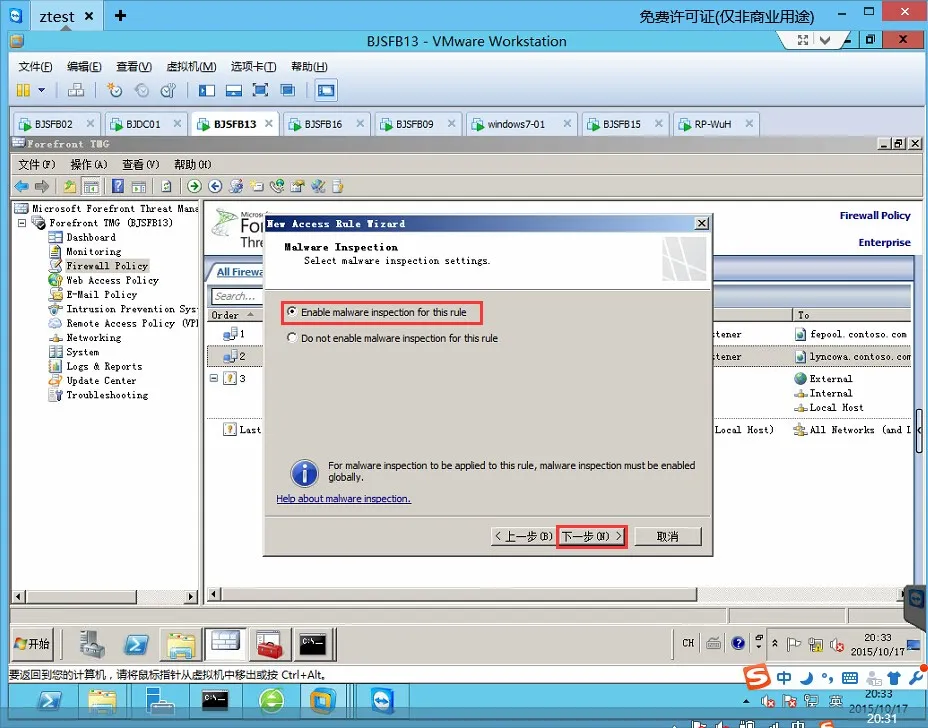Select Troubleshooting tree node
Screen dimensions: 928x728
coord(107,395)
